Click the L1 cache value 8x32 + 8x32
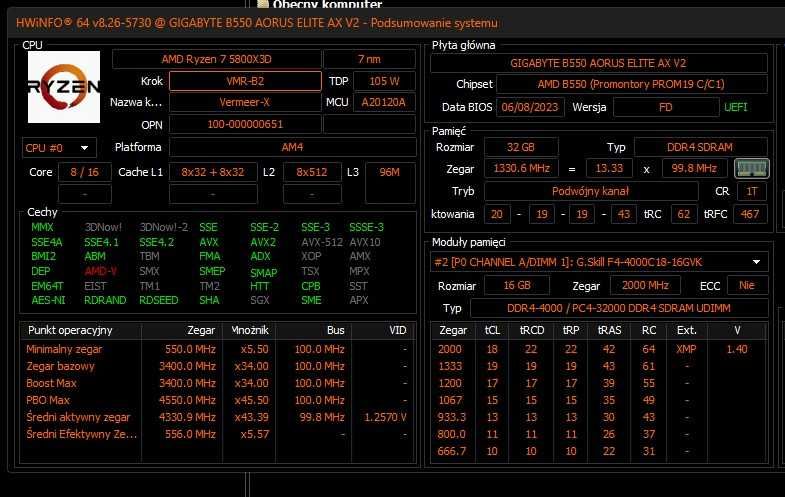 (213, 172)
